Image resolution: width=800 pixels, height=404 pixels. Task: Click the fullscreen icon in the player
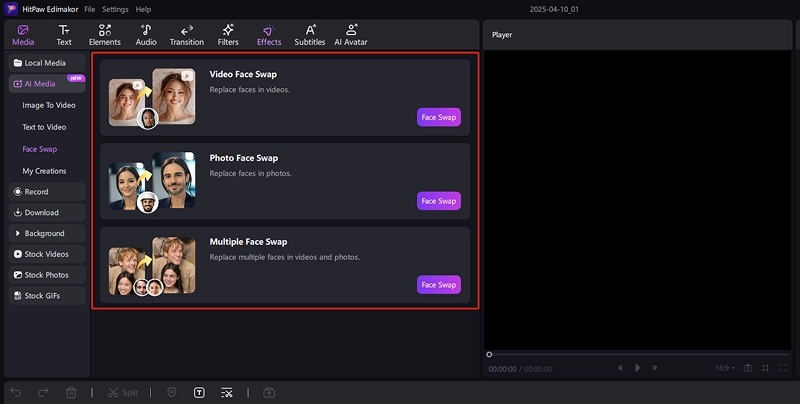click(x=783, y=368)
